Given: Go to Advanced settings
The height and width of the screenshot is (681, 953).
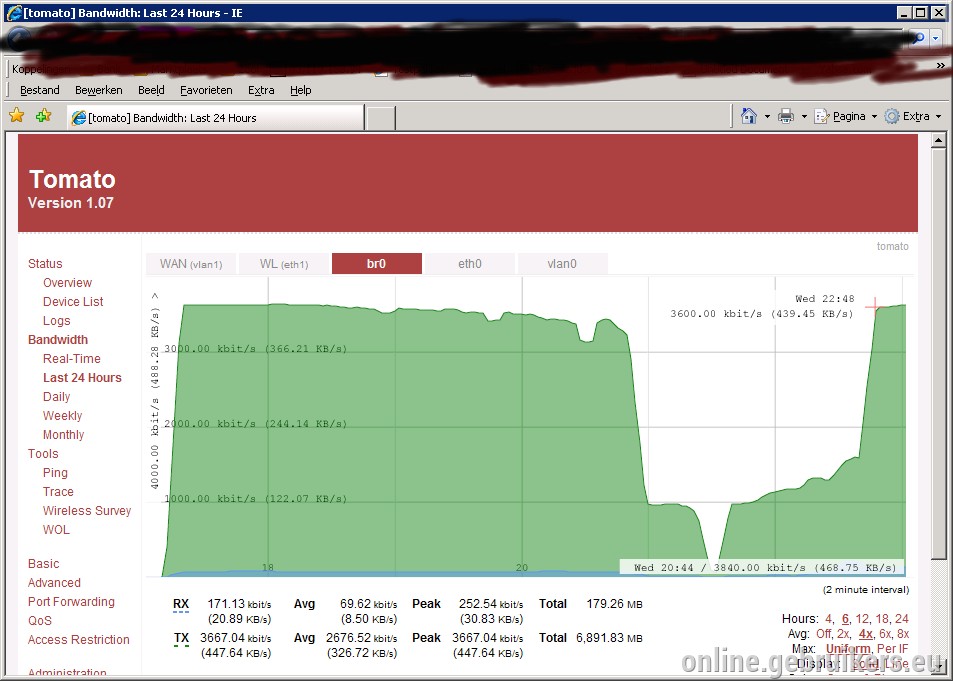Looking at the screenshot, I should click(54, 582).
